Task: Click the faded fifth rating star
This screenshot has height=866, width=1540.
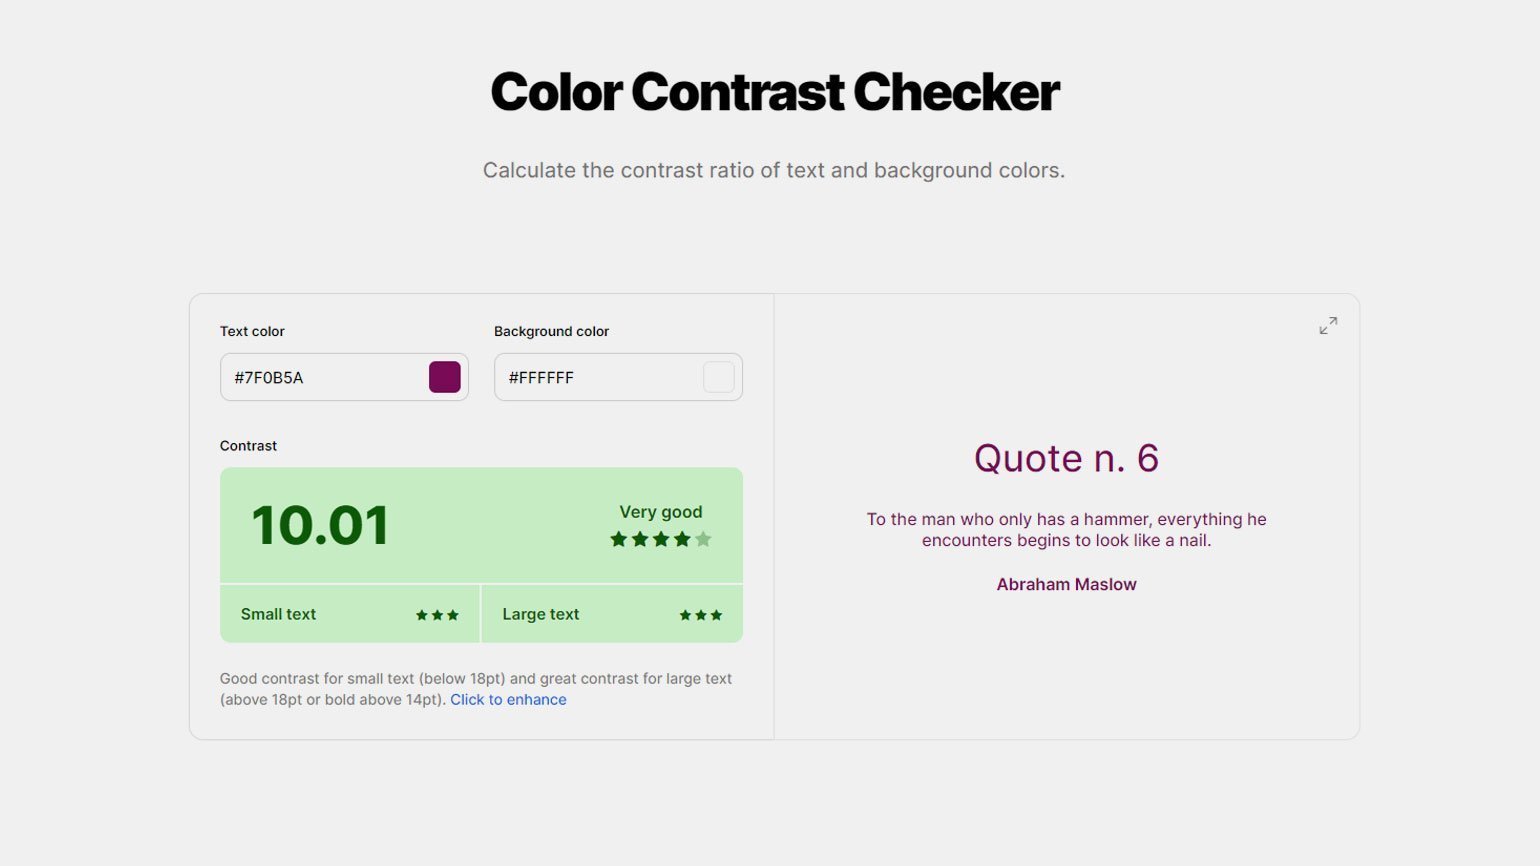Action: [703, 539]
